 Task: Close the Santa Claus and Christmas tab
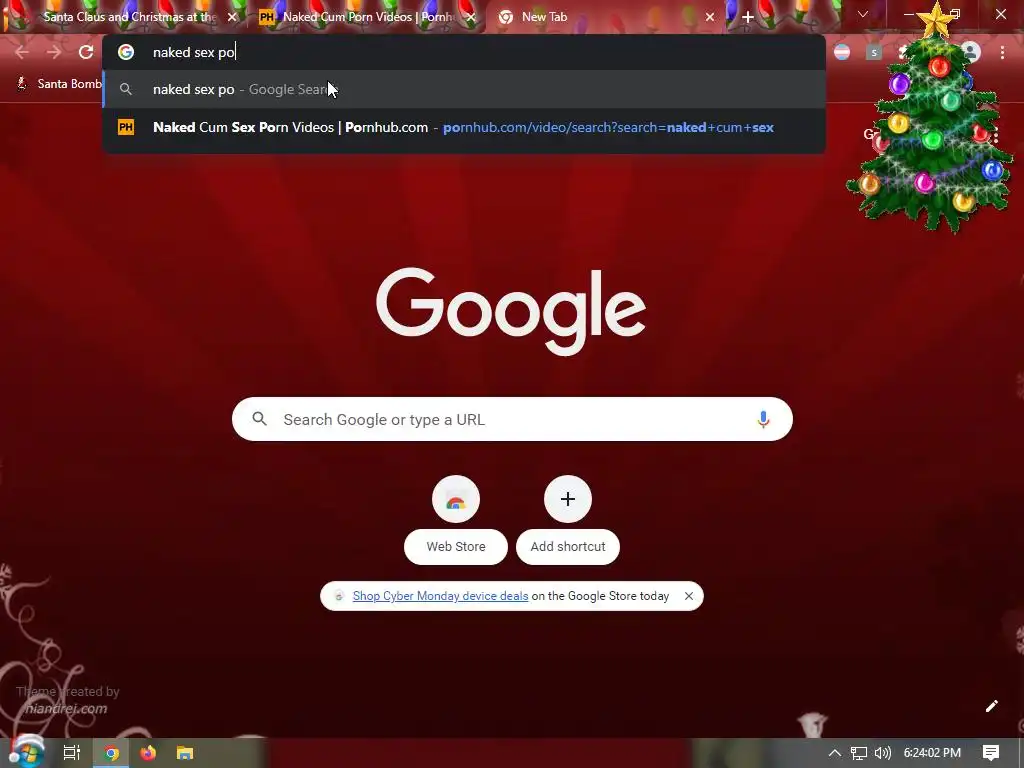coord(232,17)
